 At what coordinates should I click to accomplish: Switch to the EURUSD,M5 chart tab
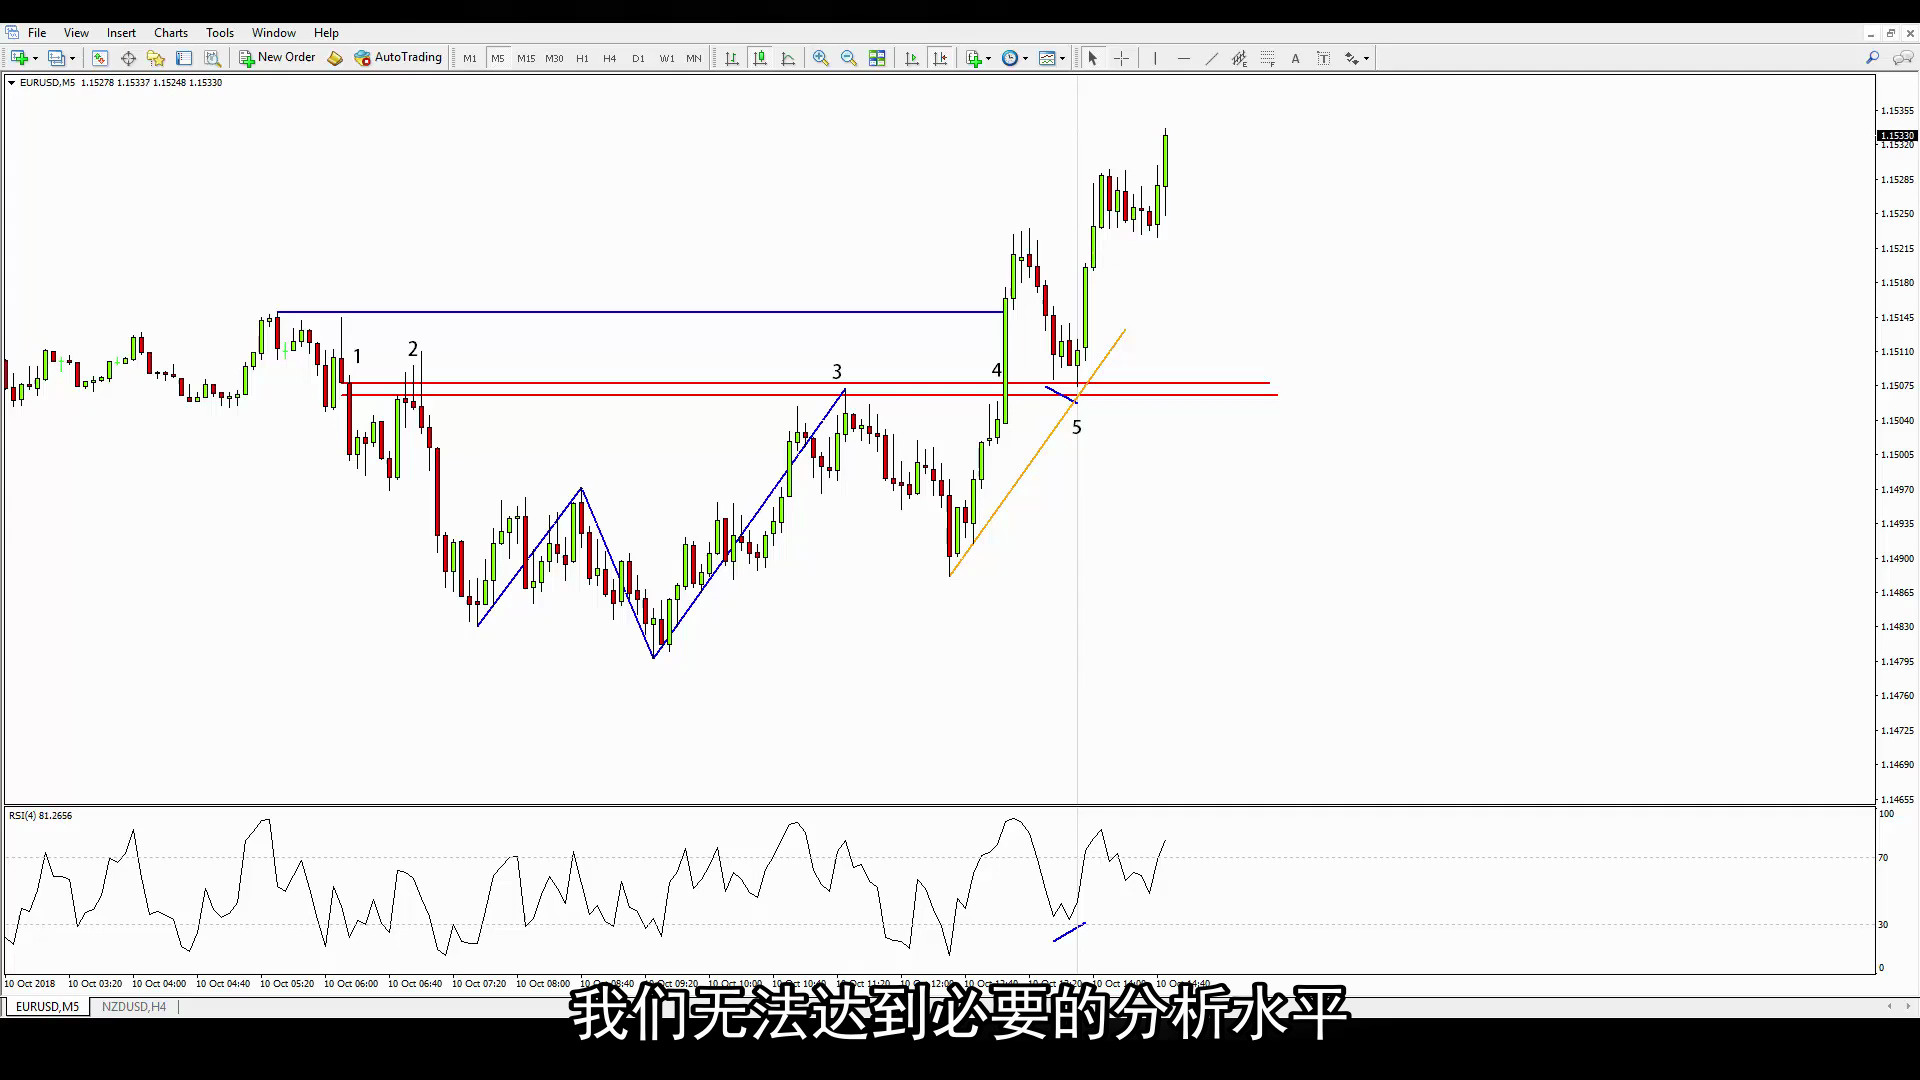[x=47, y=1007]
